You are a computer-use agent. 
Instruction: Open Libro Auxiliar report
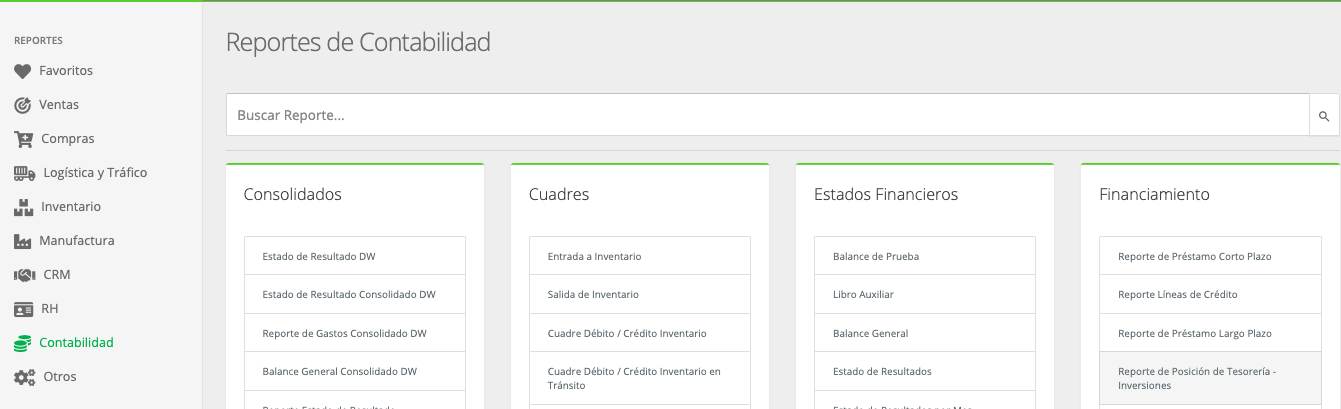point(925,294)
